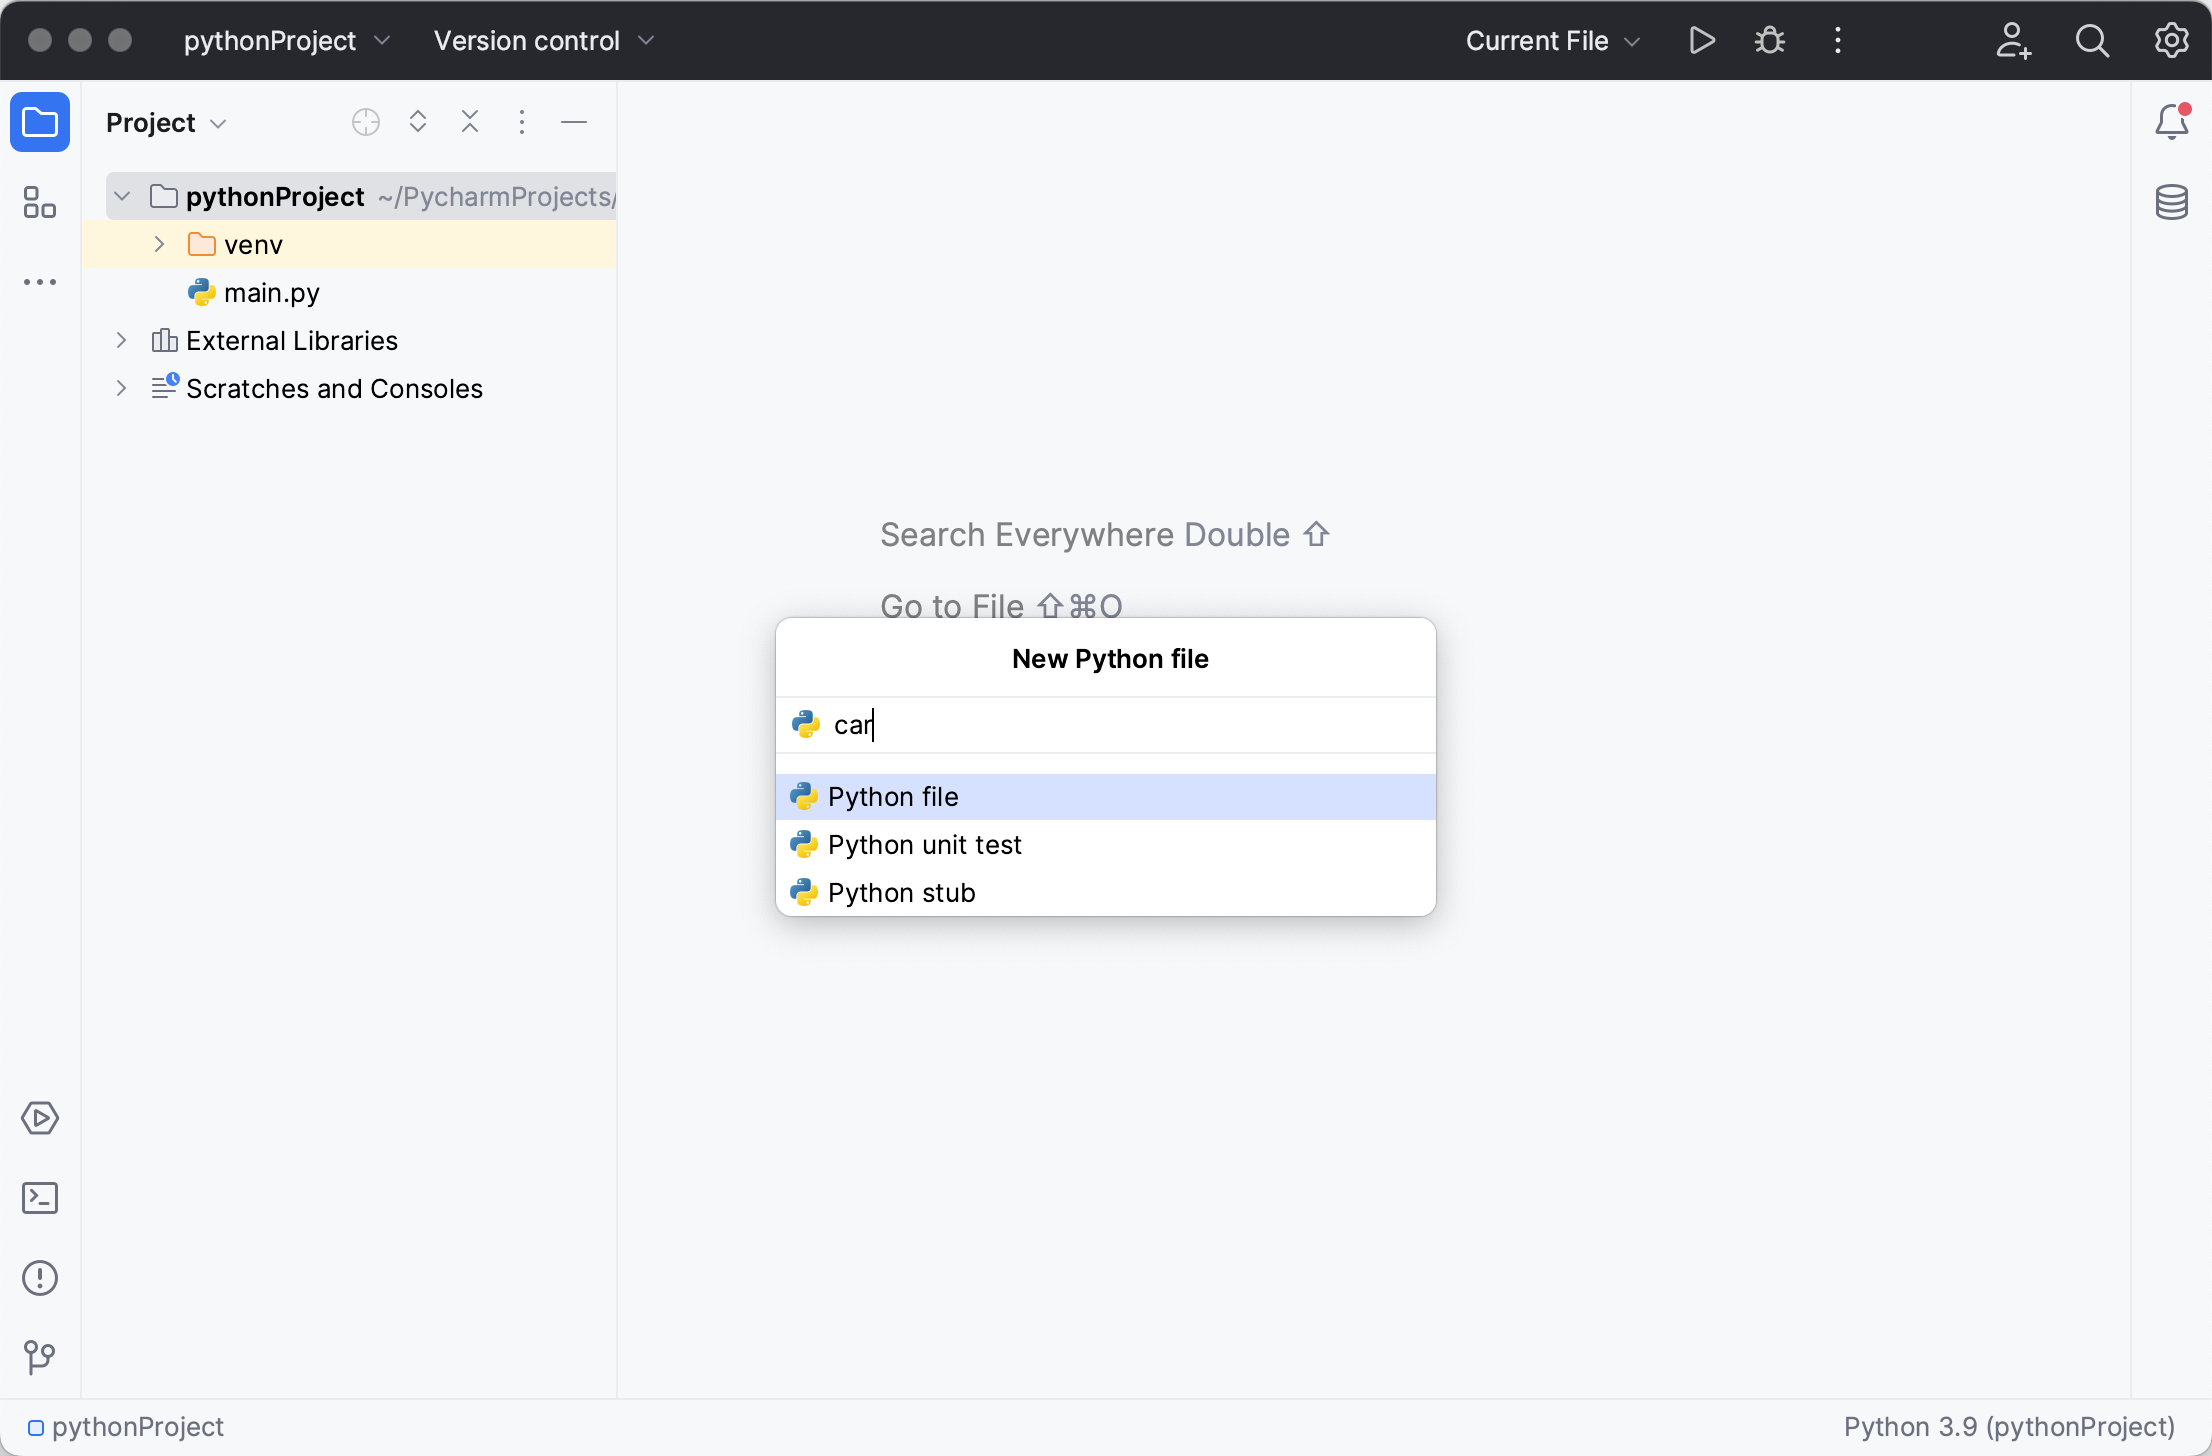
Task: Click the Services panel icon
Action: [39, 1118]
